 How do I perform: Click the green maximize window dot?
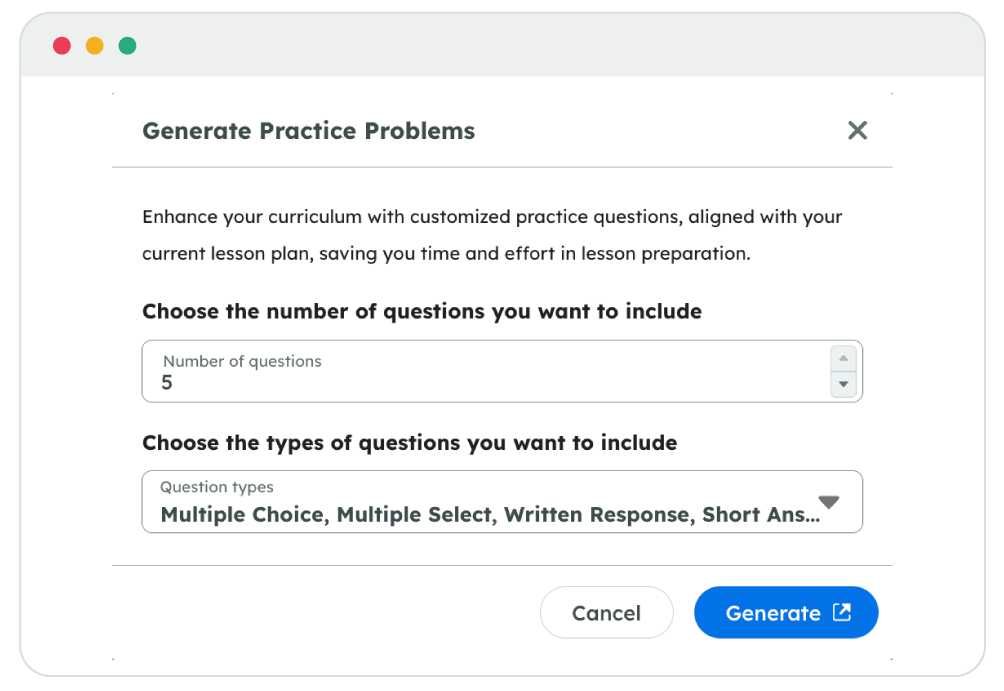127,46
